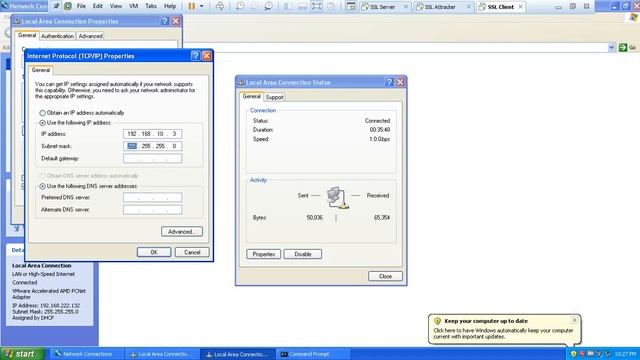
Task: Open the VMware File menu
Action: point(81,6)
